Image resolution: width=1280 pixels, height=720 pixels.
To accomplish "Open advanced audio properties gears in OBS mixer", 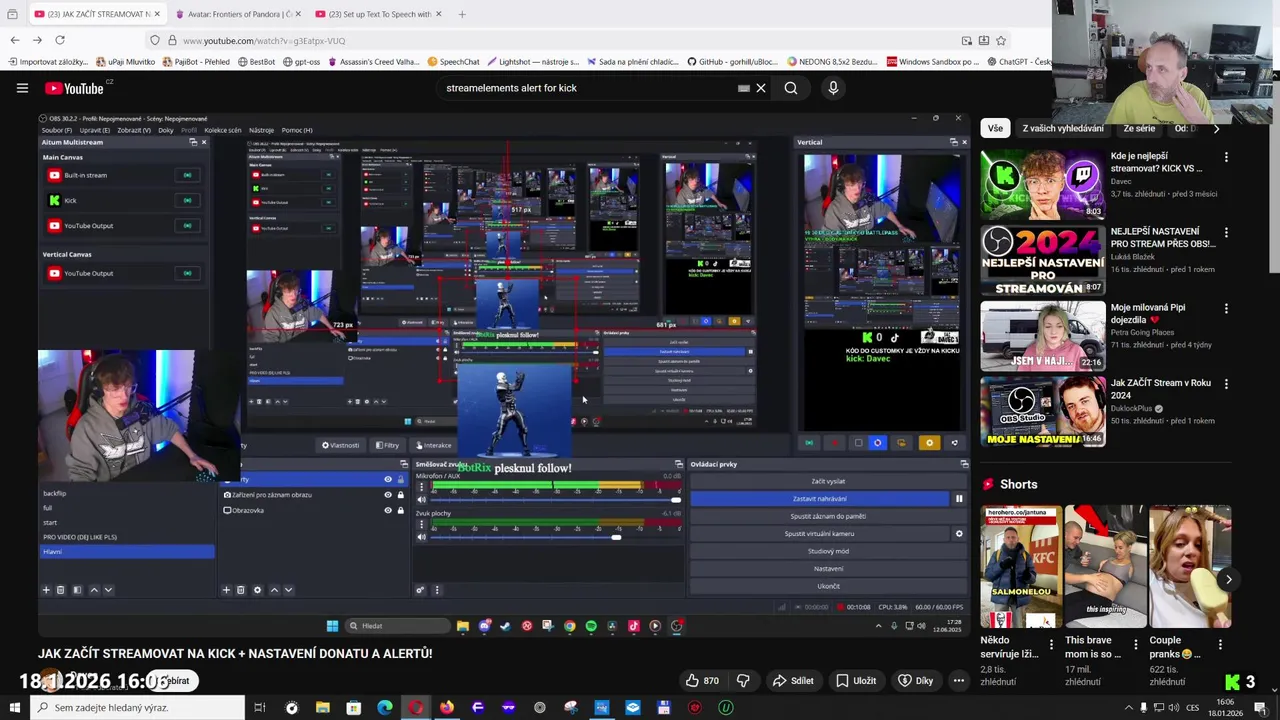I will [421, 590].
